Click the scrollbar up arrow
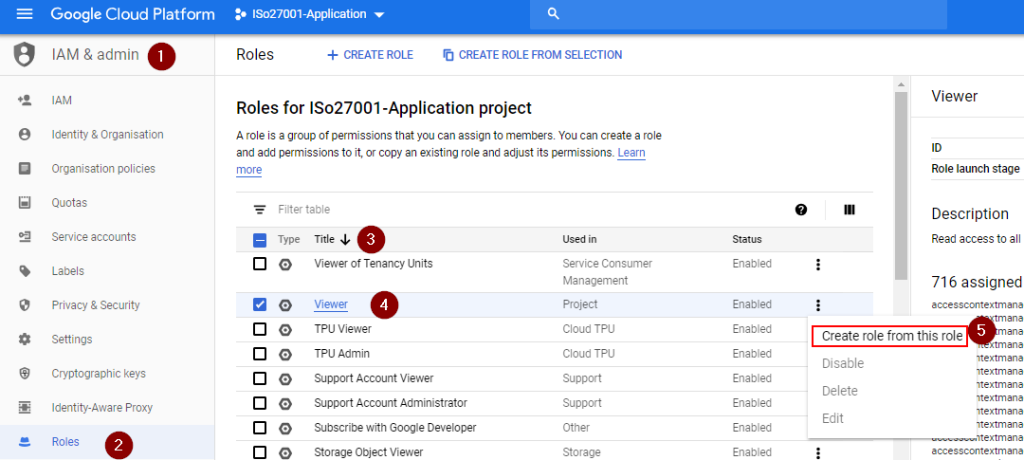Screen dimensions: 1024x460 coord(901,84)
